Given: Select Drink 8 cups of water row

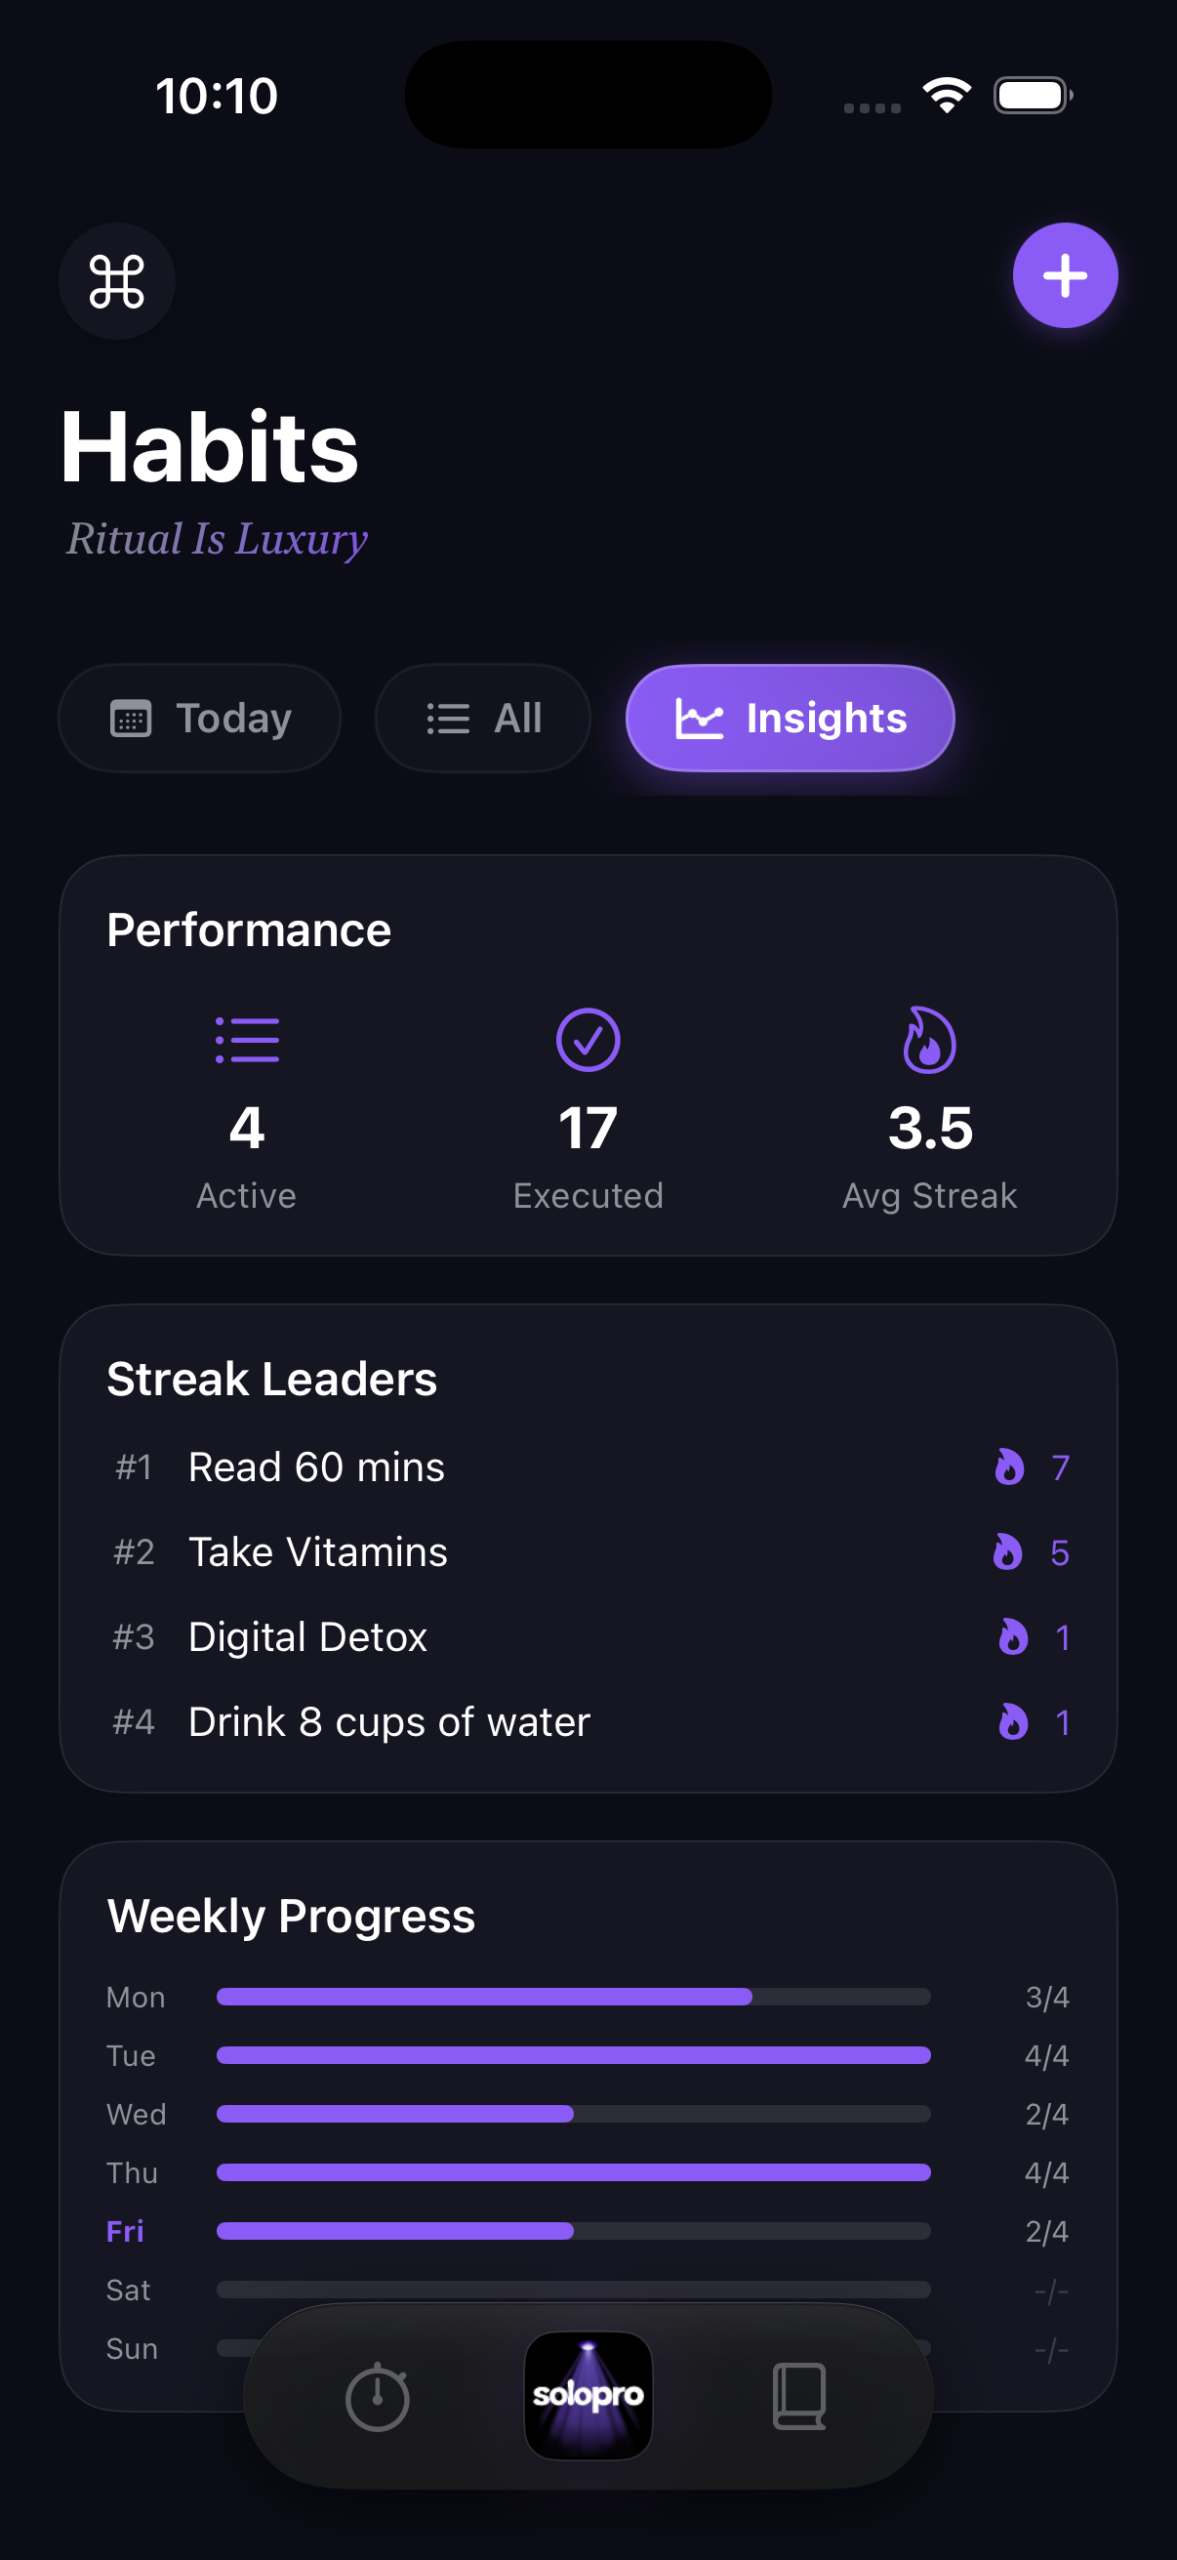Looking at the screenshot, I should (x=389, y=1722).
